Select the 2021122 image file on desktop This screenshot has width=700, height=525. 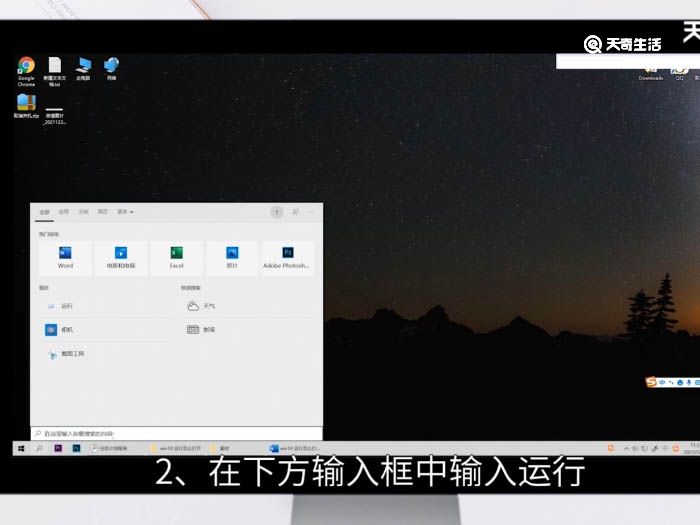pos(55,115)
